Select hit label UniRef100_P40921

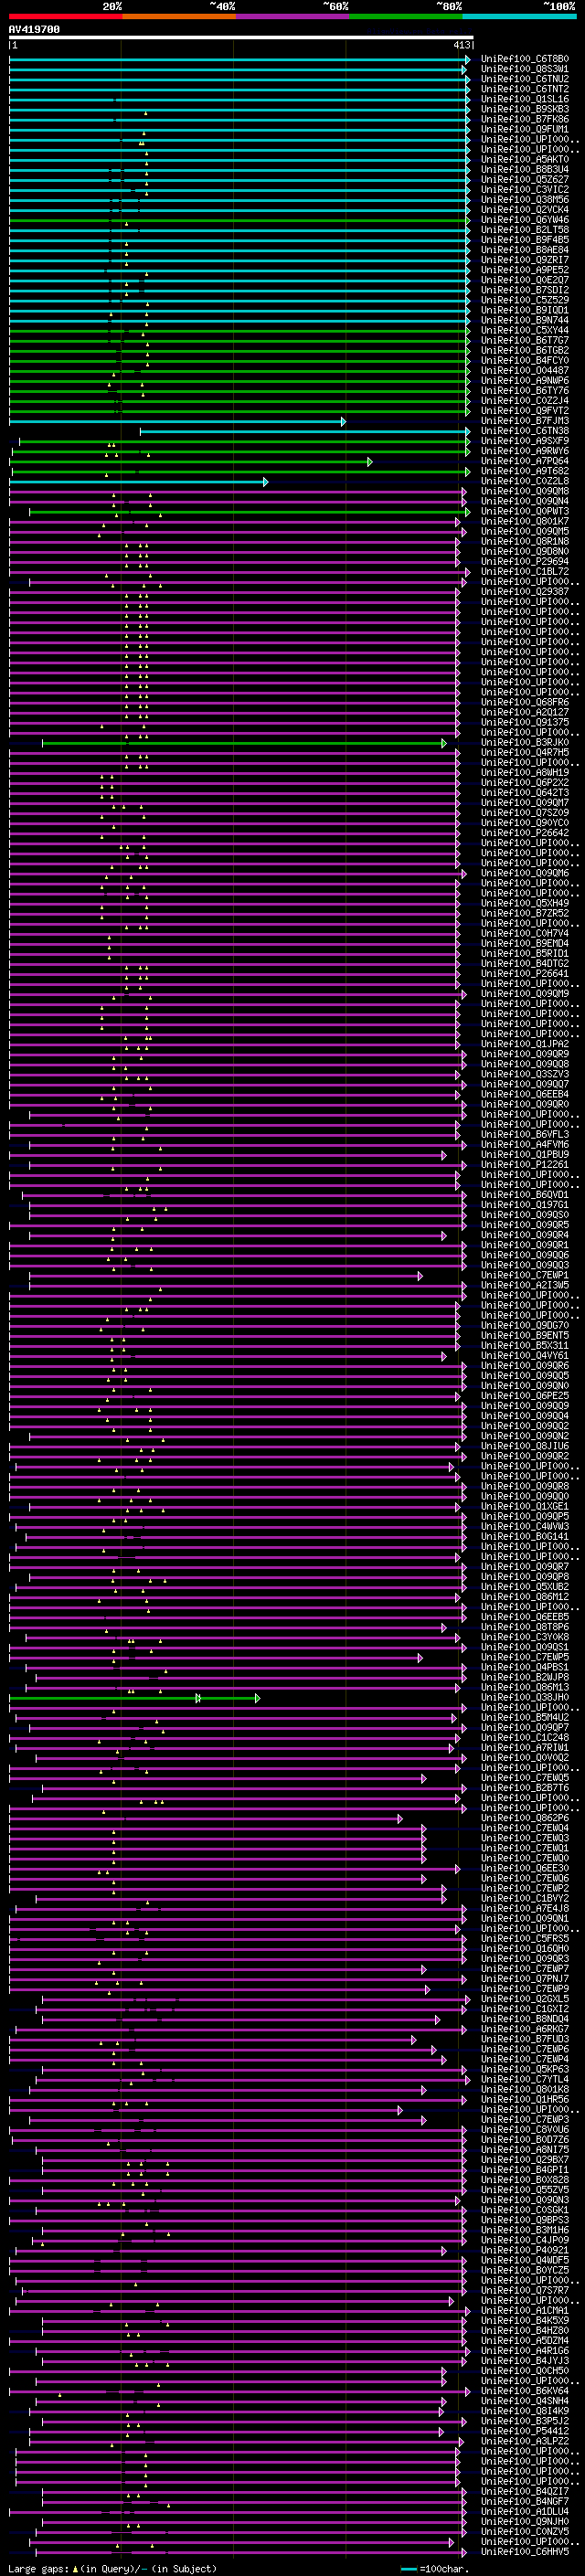tap(525, 2250)
